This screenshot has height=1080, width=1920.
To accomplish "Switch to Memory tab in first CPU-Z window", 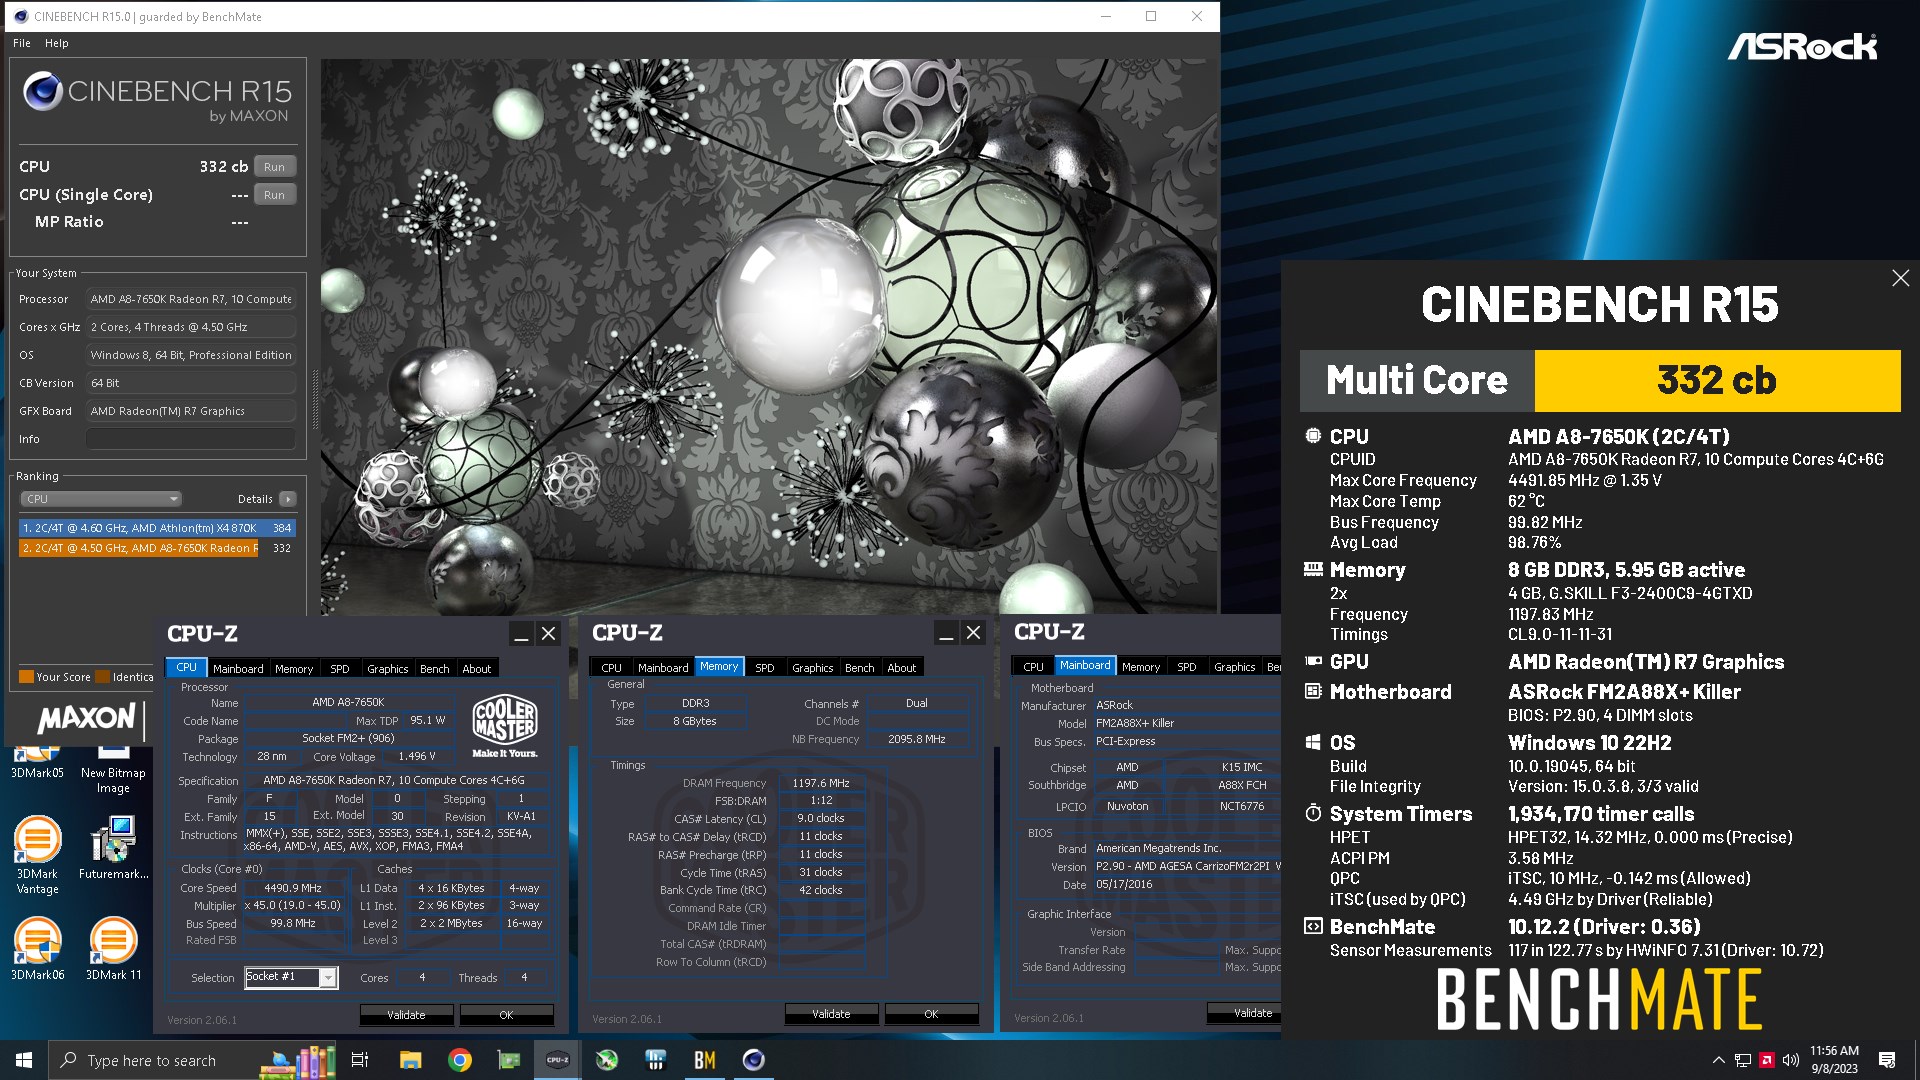I will click(294, 668).
